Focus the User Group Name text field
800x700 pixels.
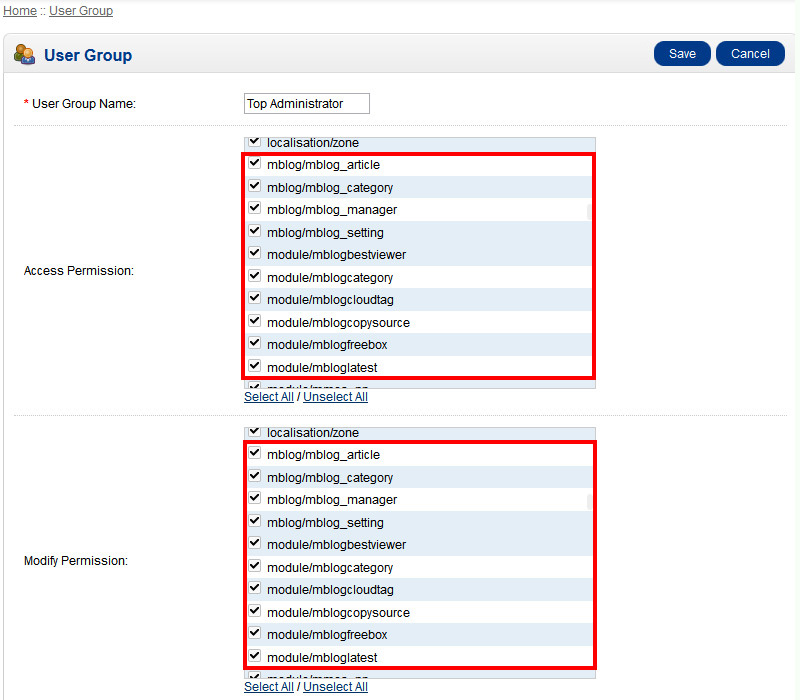pos(307,104)
